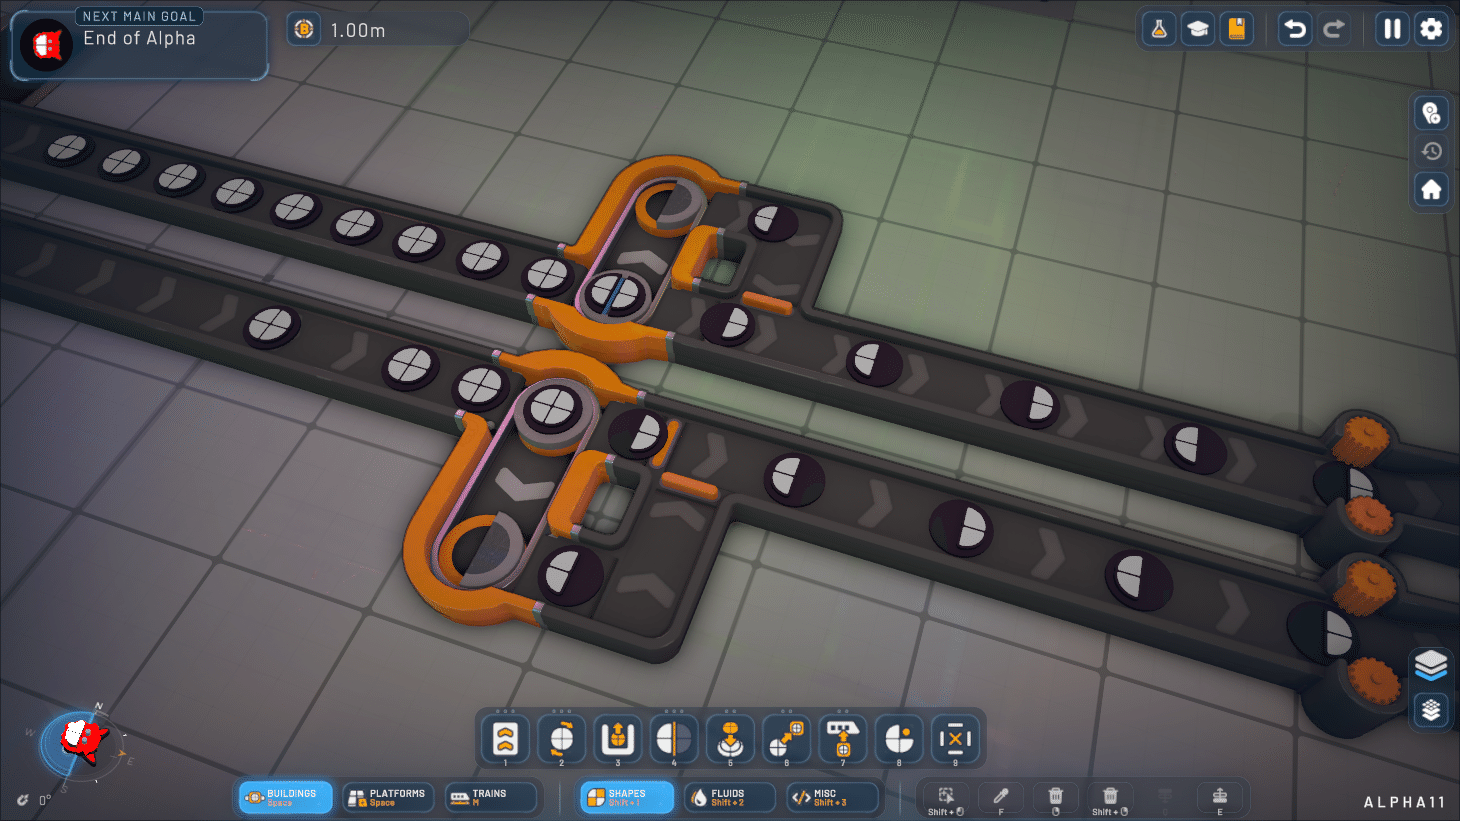Select the Fluids building category

[x=730, y=797]
